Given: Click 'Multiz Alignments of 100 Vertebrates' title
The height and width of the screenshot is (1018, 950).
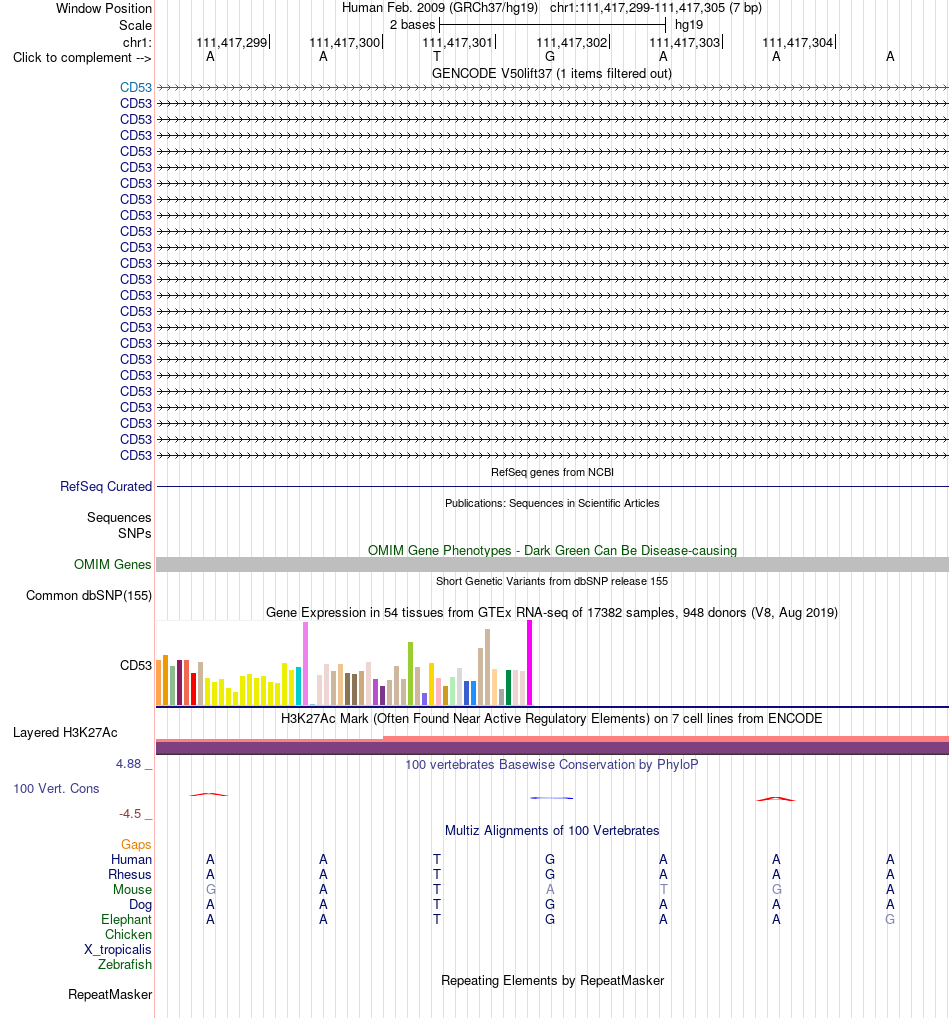Looking at the screenshot, I should point(552,830).
